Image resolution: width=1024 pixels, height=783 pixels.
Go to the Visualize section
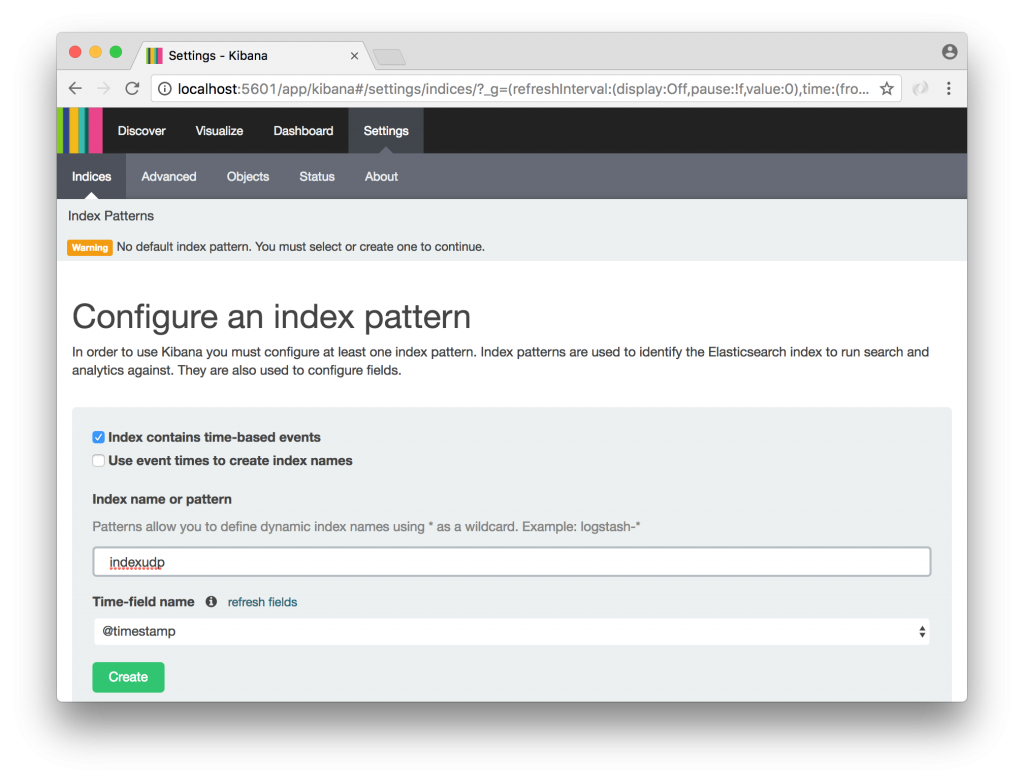point(219,131)
